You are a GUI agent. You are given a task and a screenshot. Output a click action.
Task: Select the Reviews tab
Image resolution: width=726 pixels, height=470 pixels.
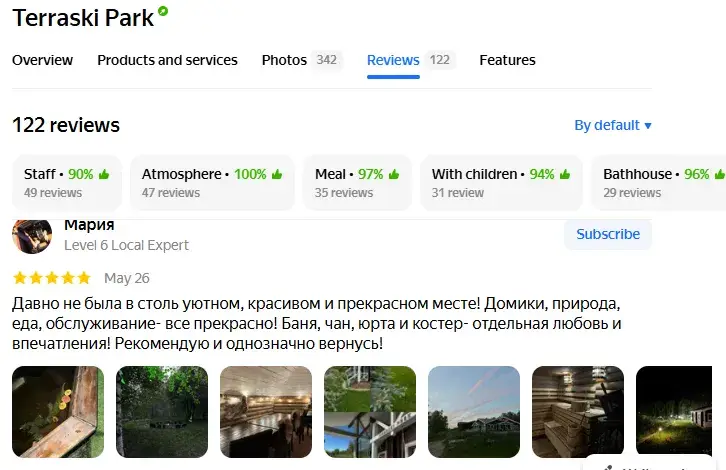point(393,60)
